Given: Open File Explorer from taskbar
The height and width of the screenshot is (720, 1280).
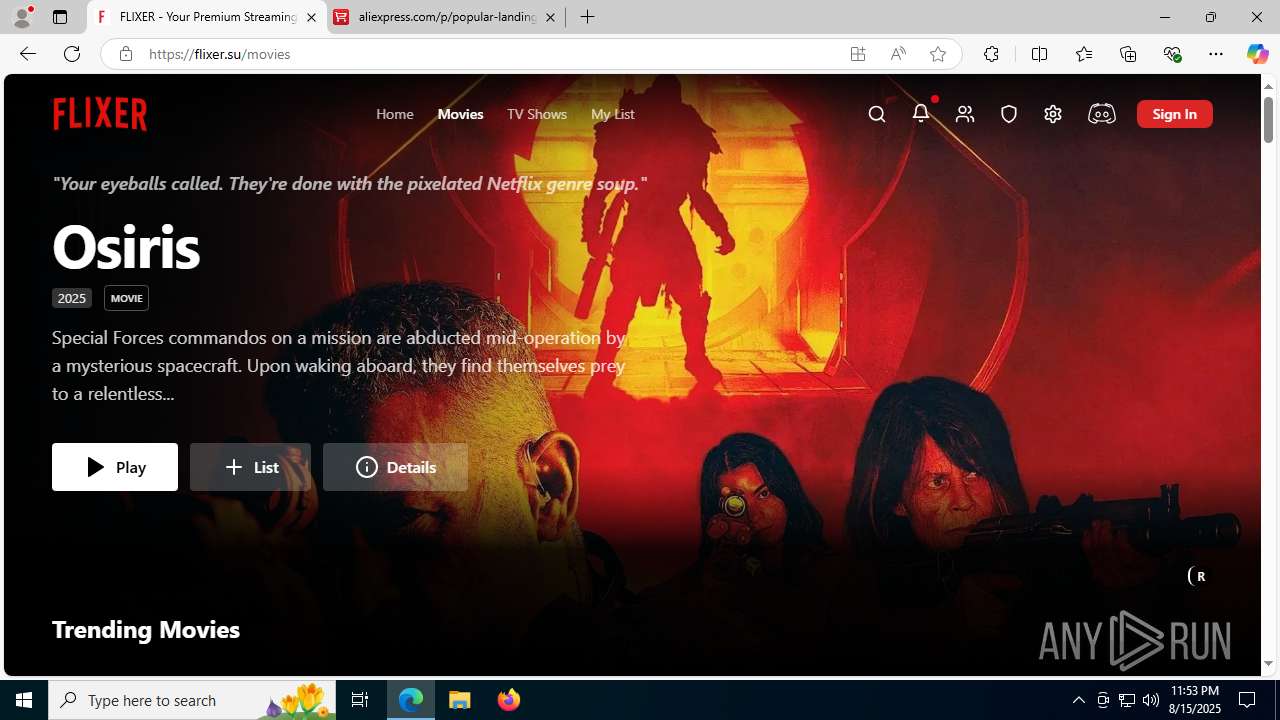Looking at the screenshot, I should (x=460, y=700).
